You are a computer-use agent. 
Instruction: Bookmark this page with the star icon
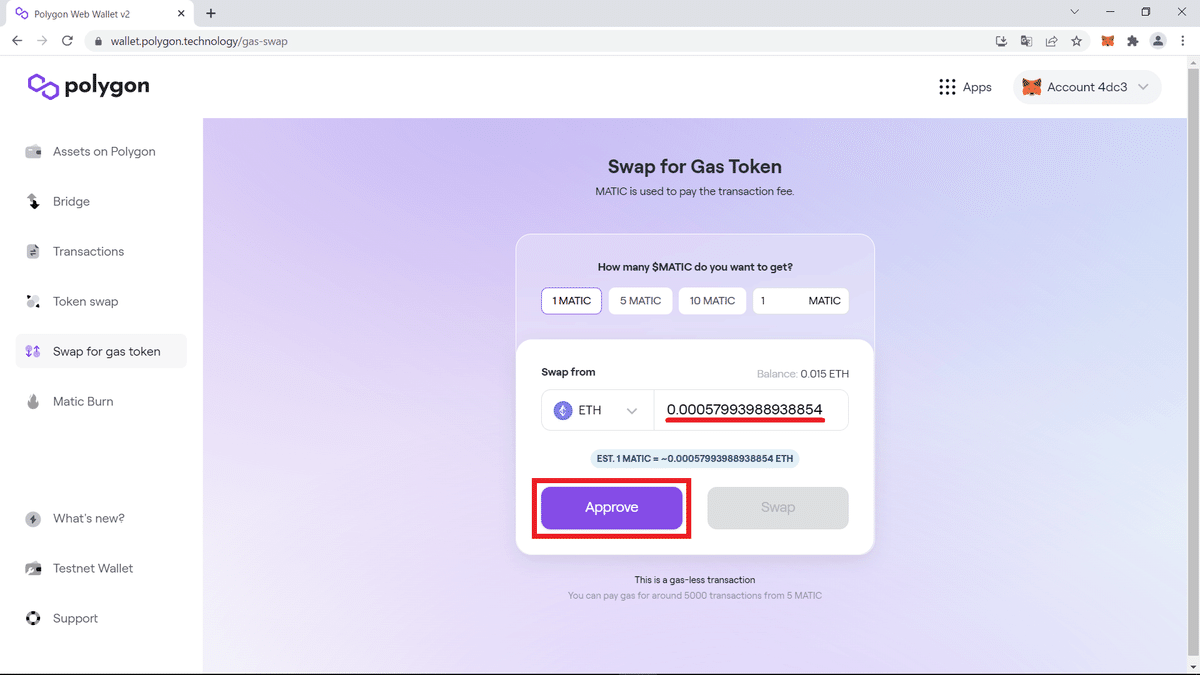click(x=1077, y=41)
